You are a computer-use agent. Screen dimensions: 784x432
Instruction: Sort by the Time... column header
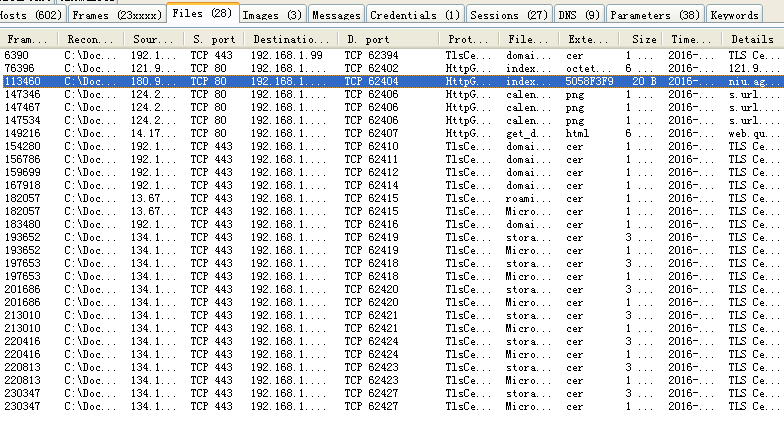[x=692, y=39]
